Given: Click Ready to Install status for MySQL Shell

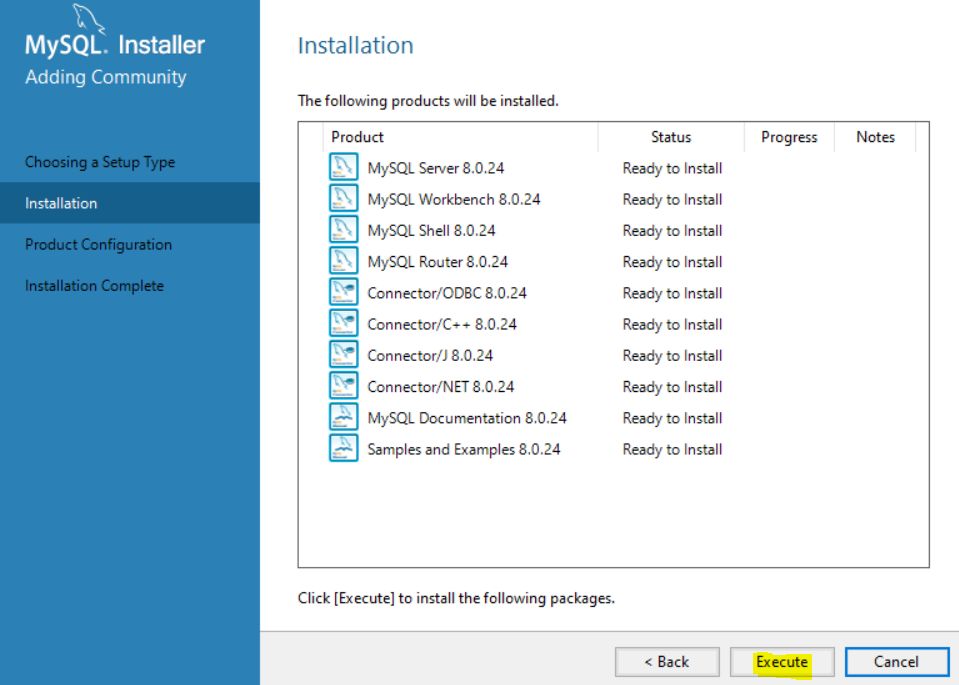Looking at the screenshot, I should [x=672, y=231].
